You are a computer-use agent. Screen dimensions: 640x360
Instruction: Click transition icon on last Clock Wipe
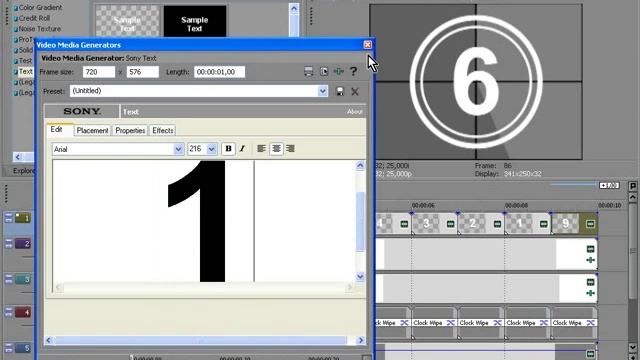coord(590,323)
